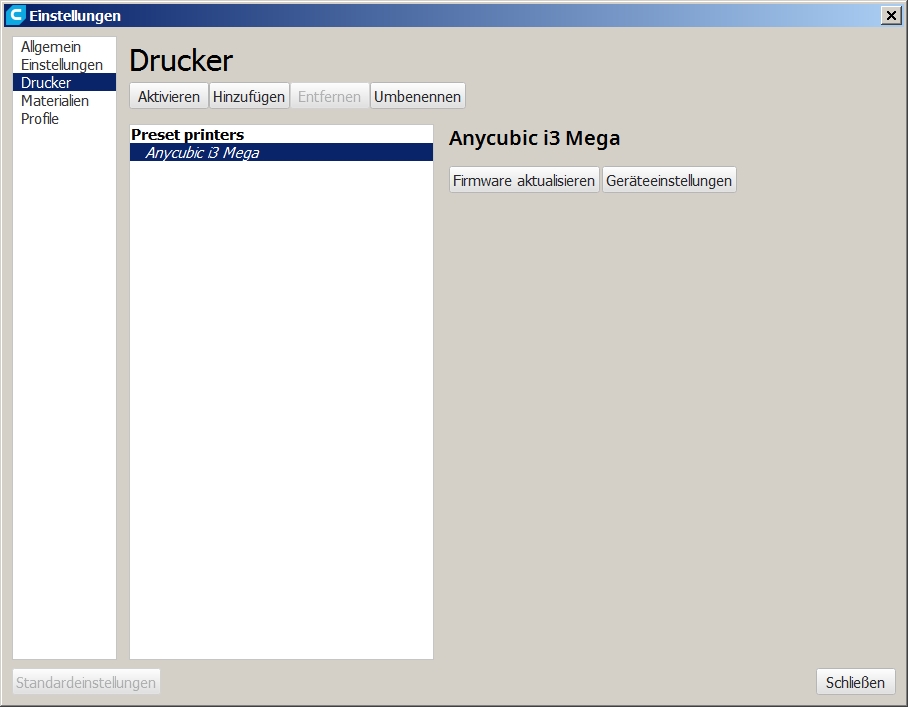908x707 pixels.
Task: Switch to the Materialien page
Action: [x=55, y=101]
